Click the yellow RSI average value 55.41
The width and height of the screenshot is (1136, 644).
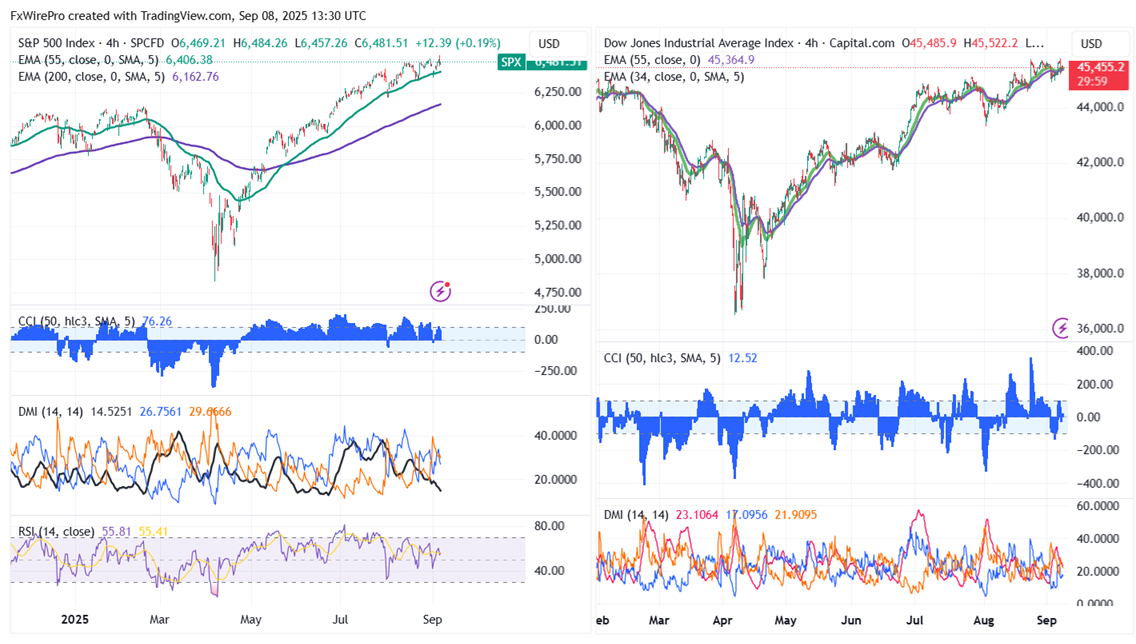(x=153, y=532)
